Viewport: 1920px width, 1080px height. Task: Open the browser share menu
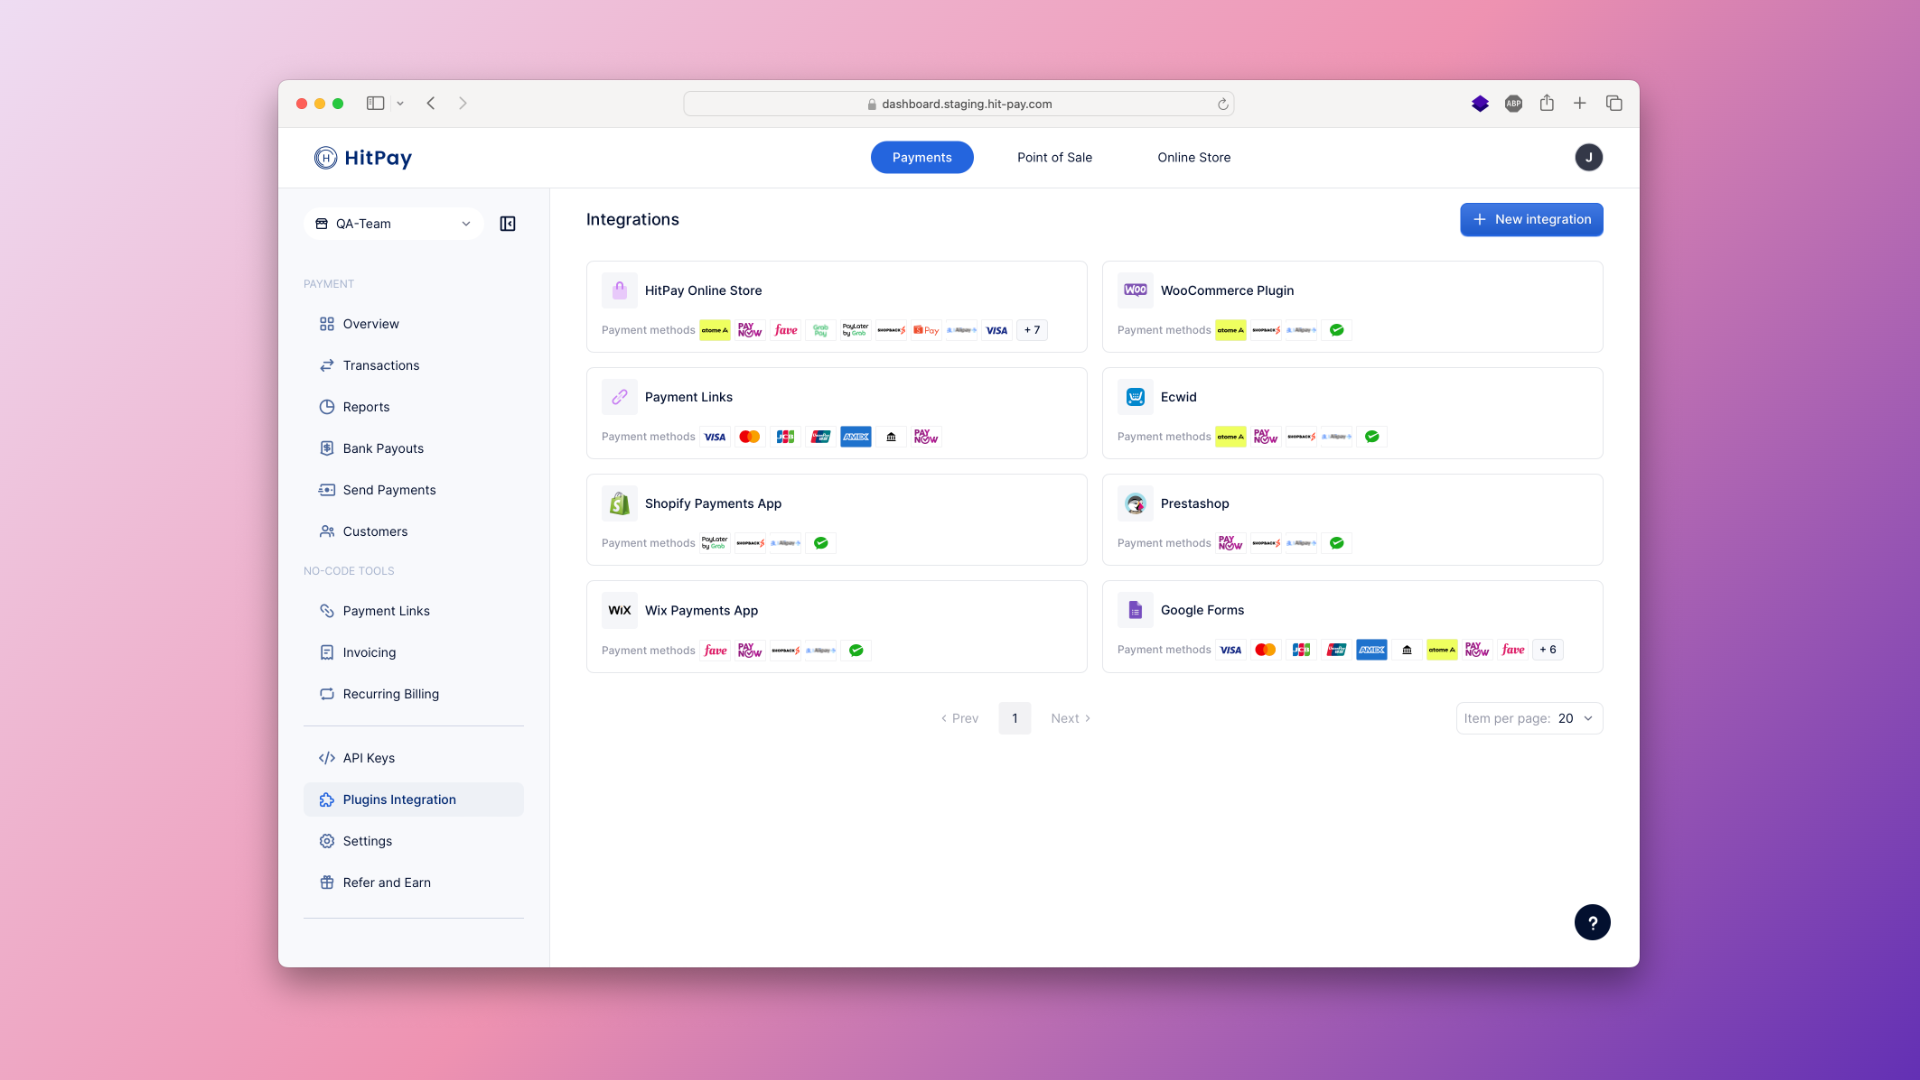1547,103
